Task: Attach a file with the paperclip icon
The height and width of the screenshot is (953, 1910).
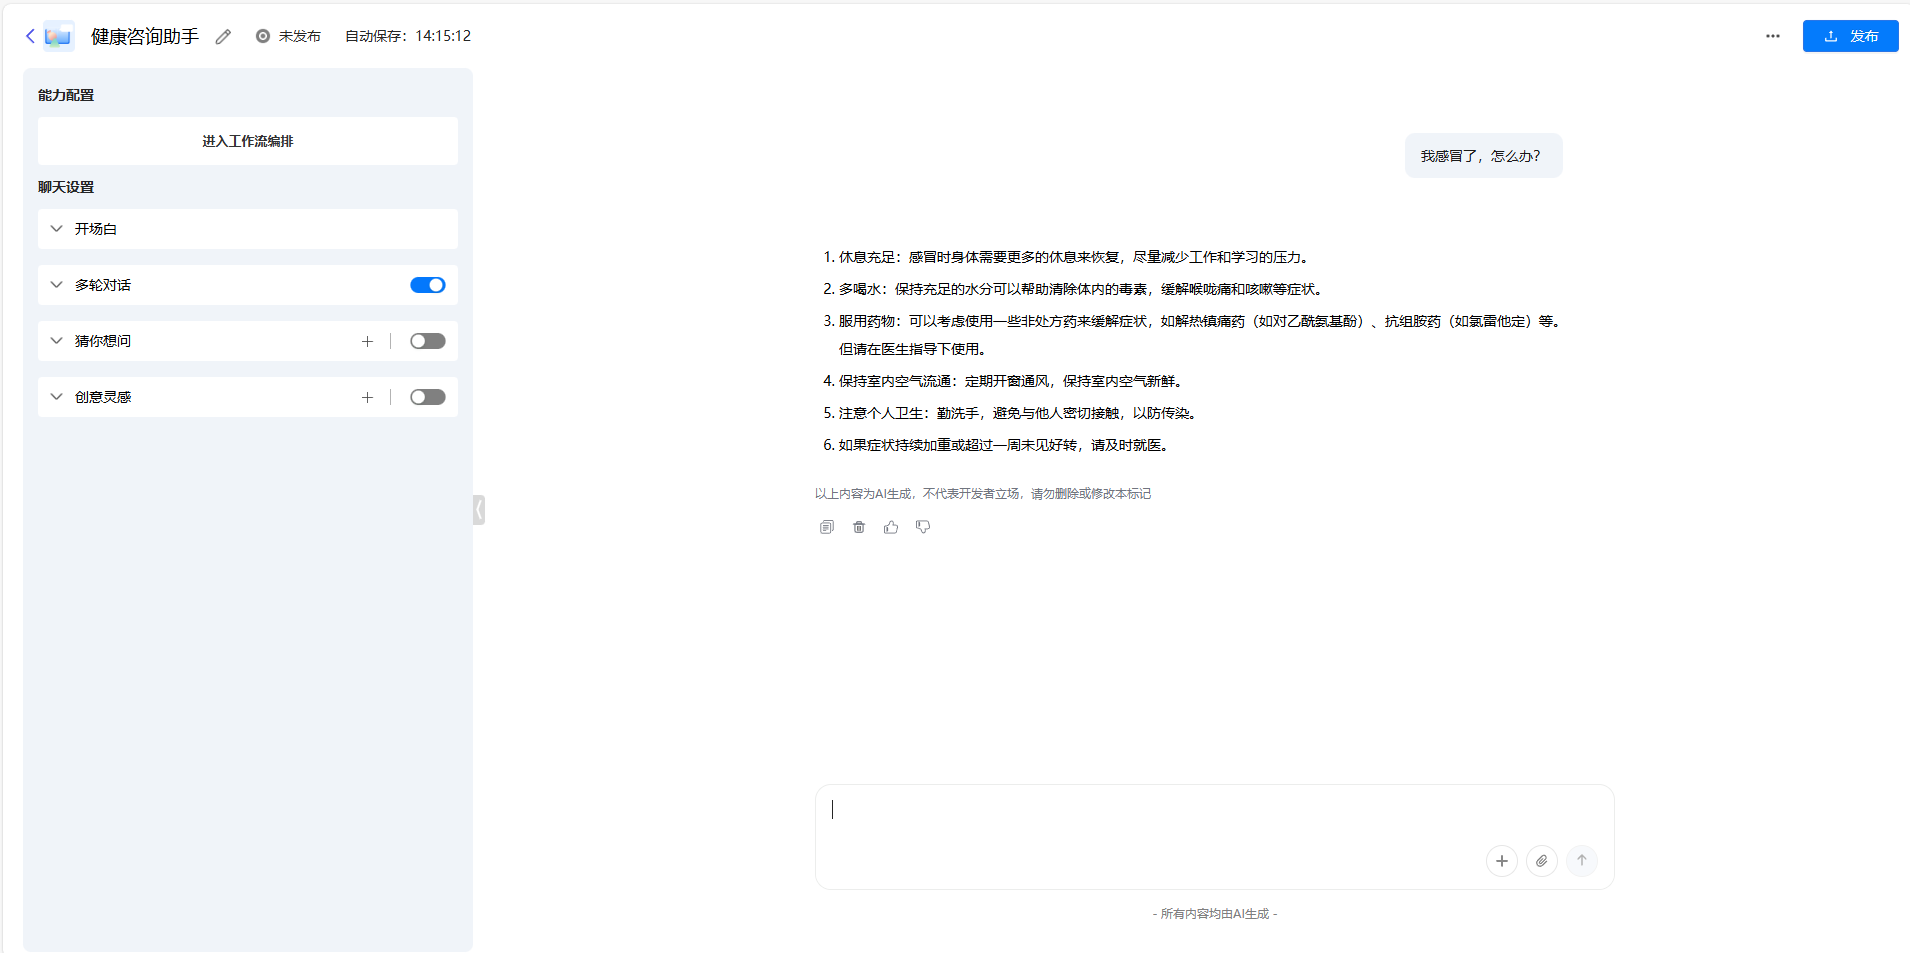Action: (1541, 860)
